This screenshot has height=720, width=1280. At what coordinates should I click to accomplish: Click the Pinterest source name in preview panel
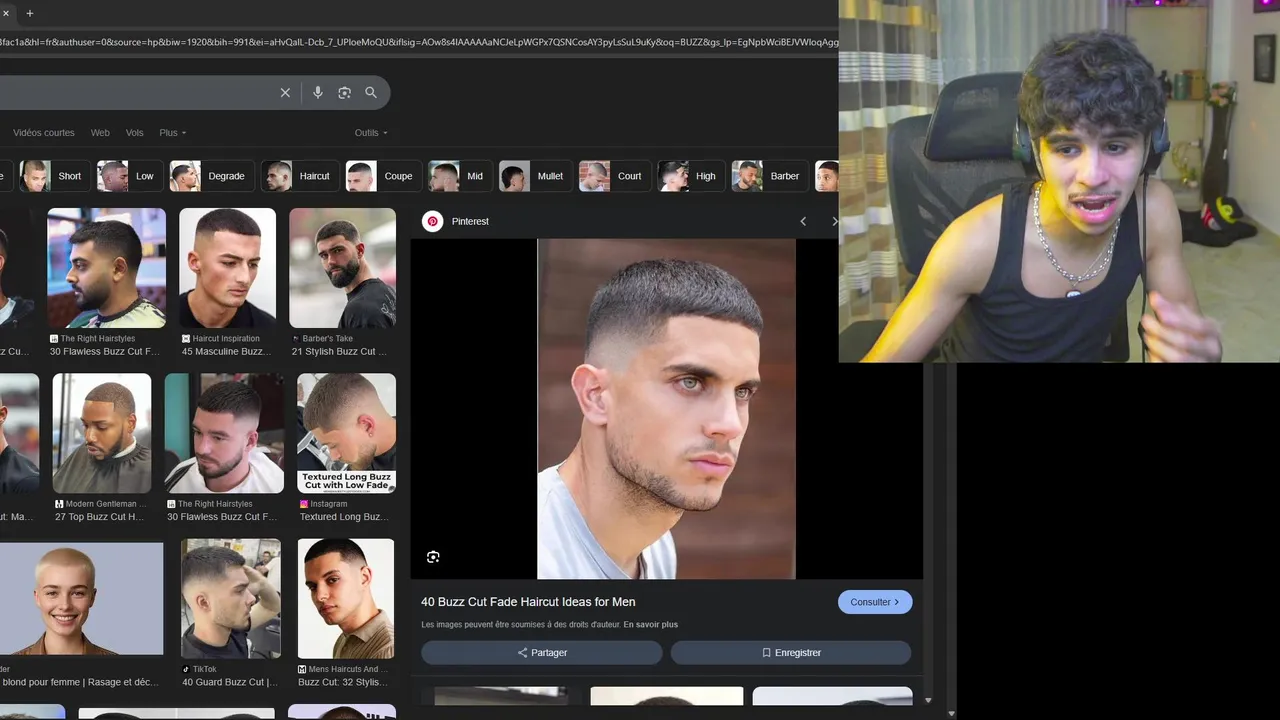tap(470, 221)
